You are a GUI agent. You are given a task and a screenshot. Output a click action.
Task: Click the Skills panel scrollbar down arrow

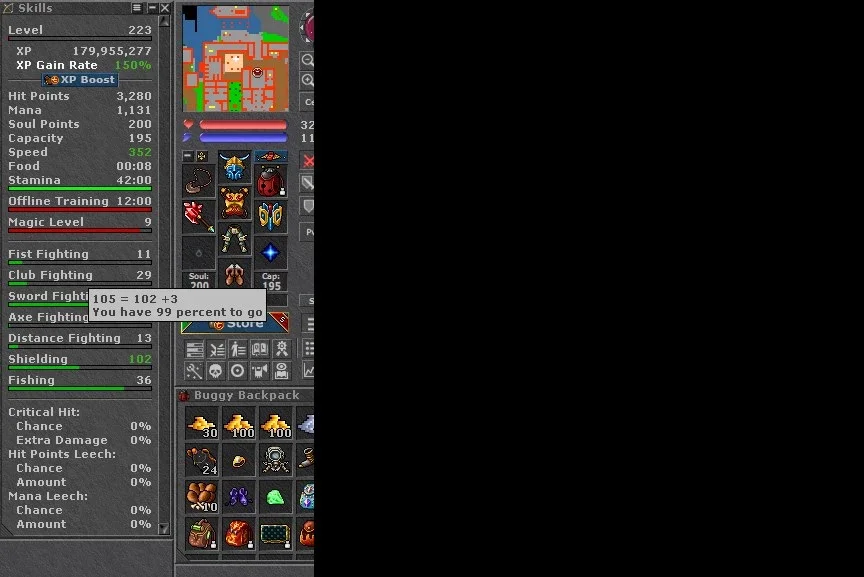(x=164, y=529)
